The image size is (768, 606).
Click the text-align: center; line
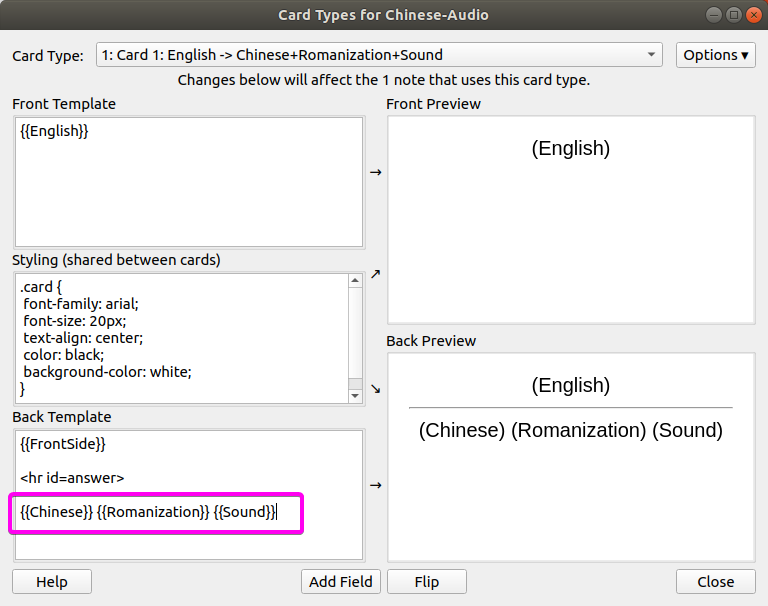[x=83, y=338]
